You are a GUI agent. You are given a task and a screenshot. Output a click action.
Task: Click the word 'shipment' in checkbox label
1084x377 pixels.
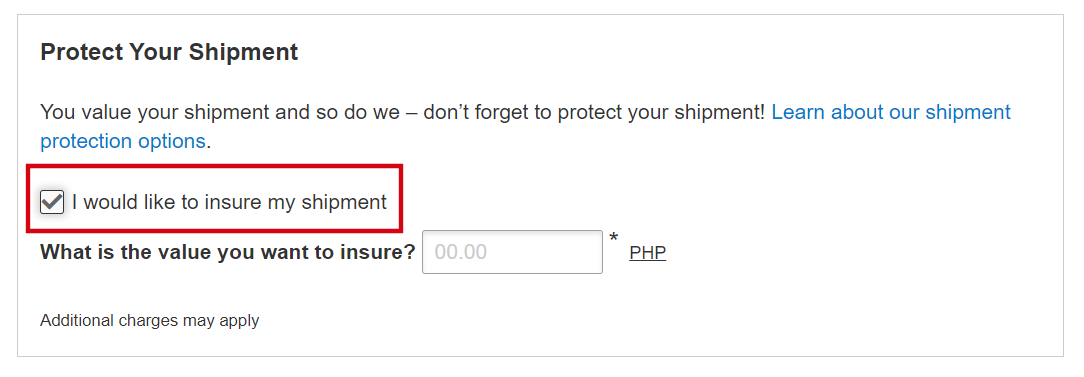tap(344, 202)
